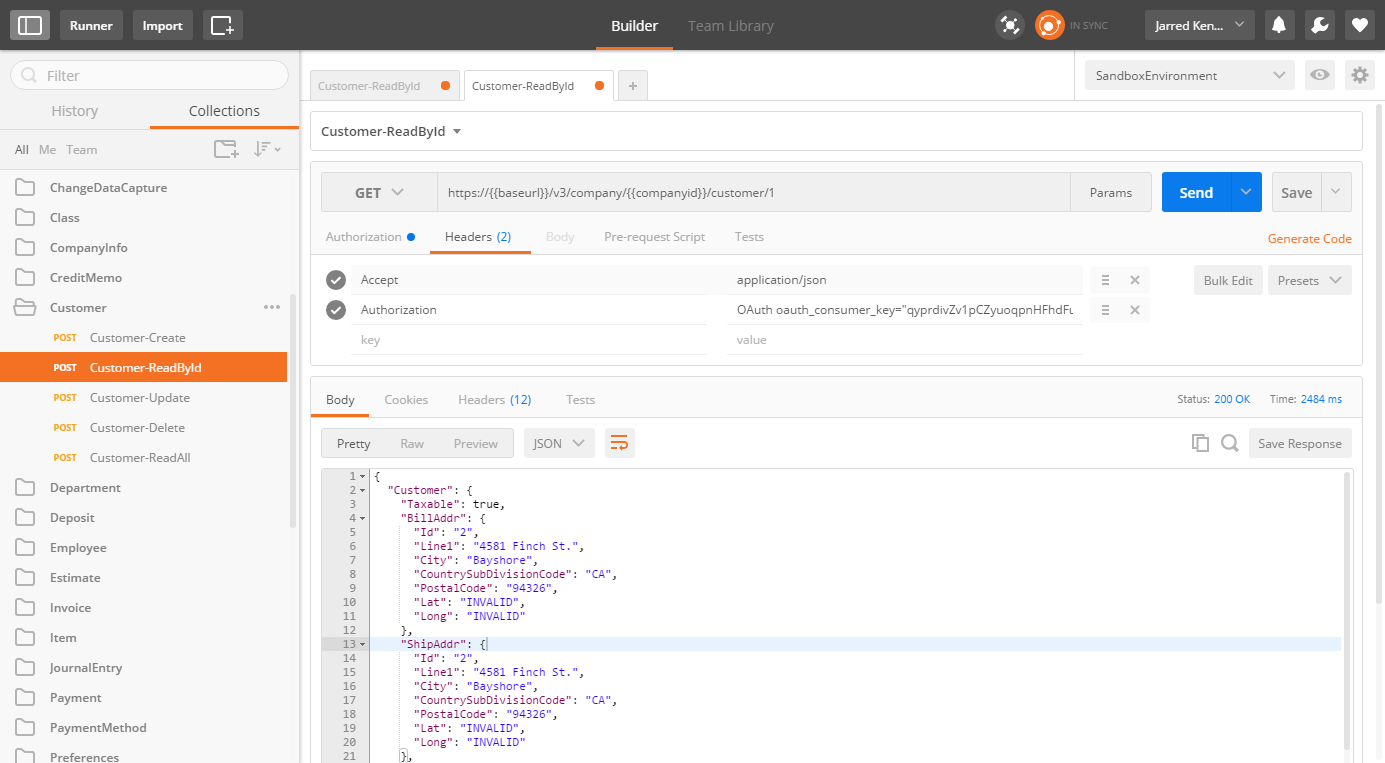Image resolution: width=1385 pixels, height=763 pixels.
Task: Filter collections by Team
Action: 82,150
